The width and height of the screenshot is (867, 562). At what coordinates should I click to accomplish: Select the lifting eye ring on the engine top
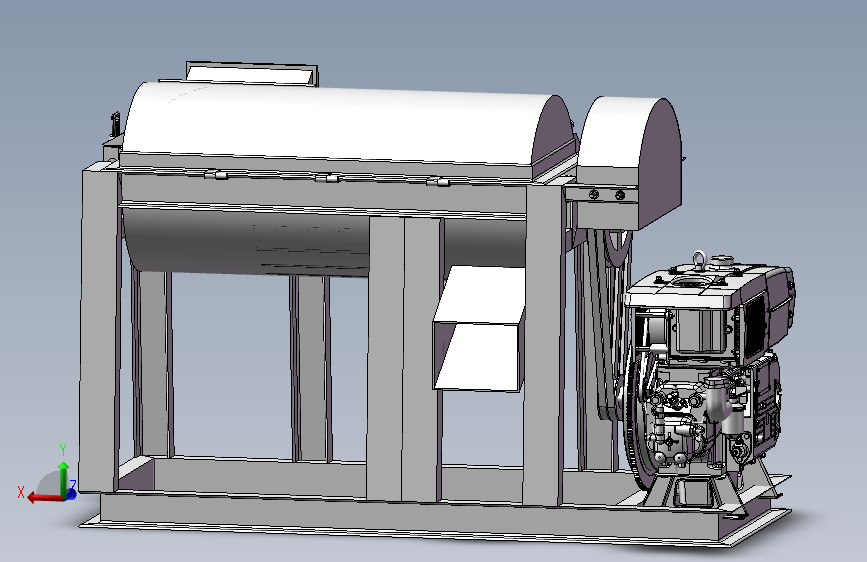[x=699, y=260]
